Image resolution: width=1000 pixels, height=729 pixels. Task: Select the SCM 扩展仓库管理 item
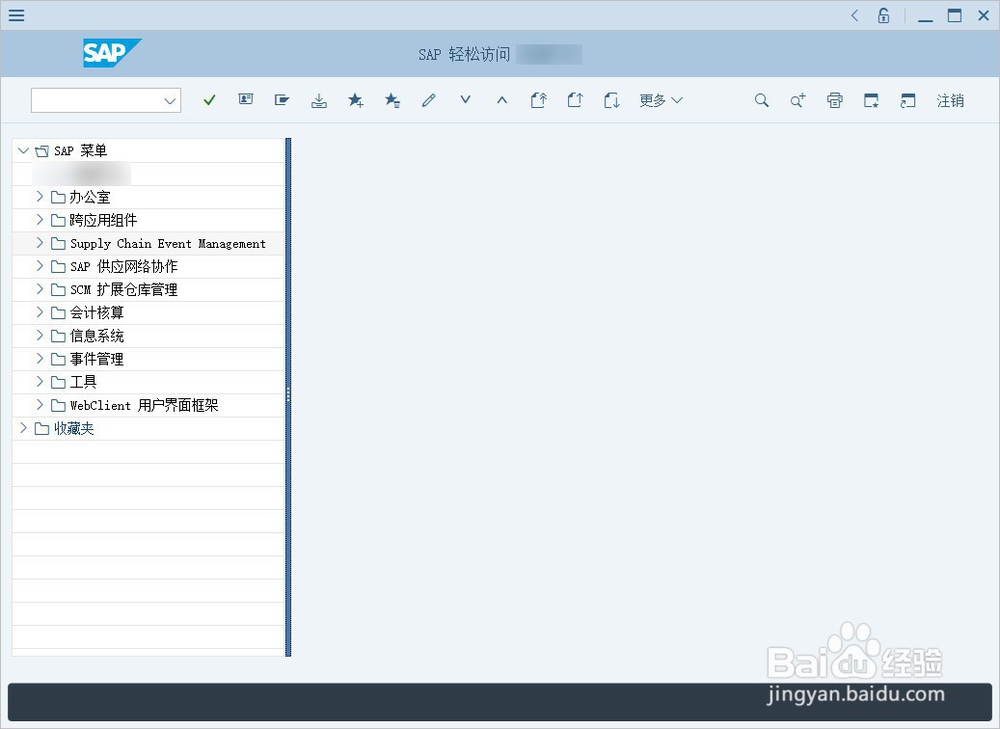tap(124, 290)
